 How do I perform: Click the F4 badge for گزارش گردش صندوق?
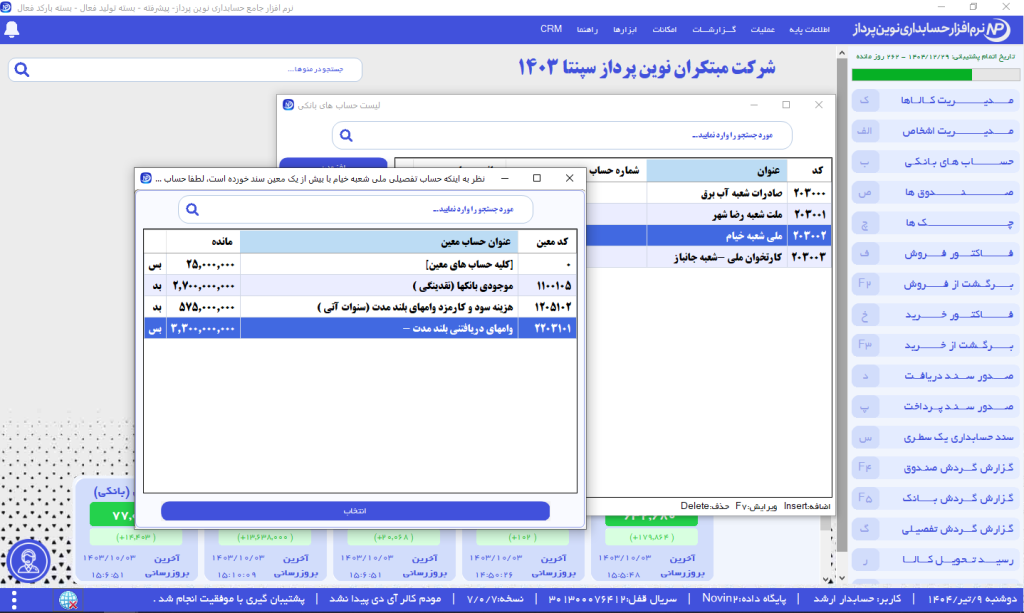click(865, 467)
